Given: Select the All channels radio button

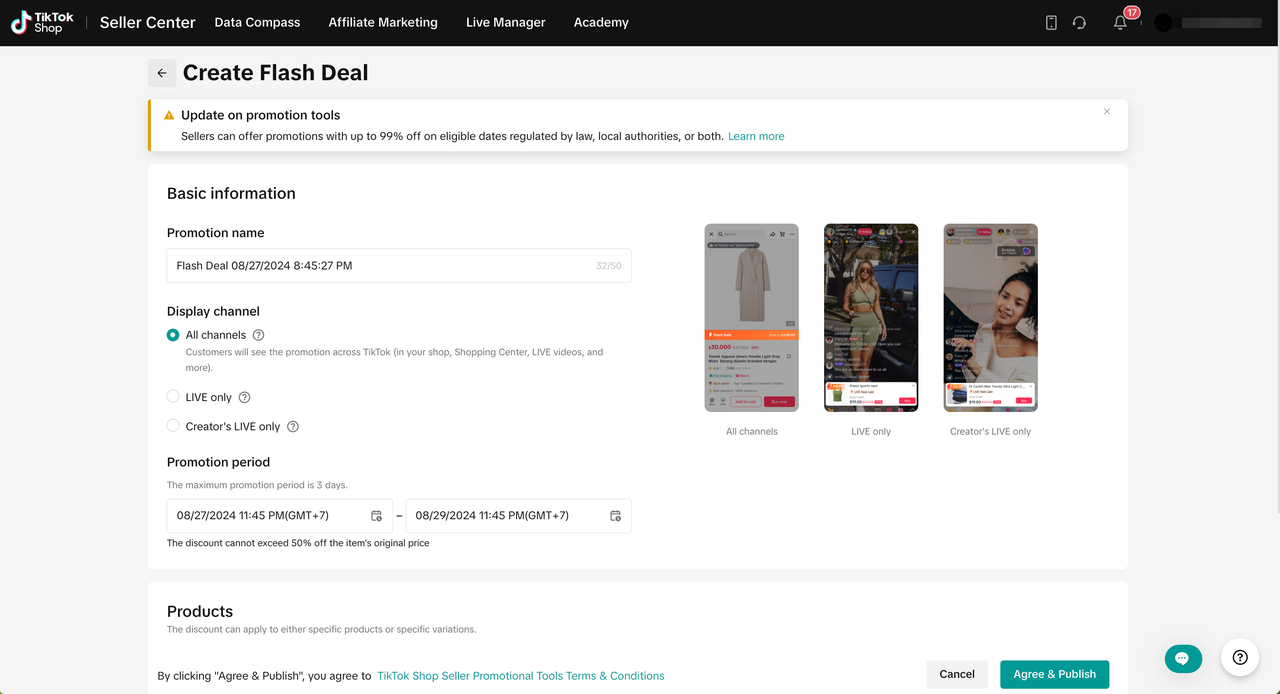Looking at the screenshot, I should 173,335.
